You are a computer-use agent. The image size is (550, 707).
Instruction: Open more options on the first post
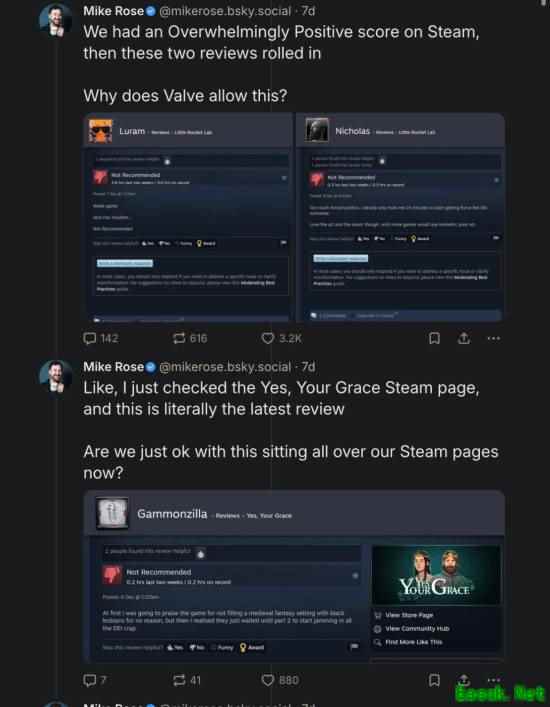pyautogui.click(x=494, y=338)
